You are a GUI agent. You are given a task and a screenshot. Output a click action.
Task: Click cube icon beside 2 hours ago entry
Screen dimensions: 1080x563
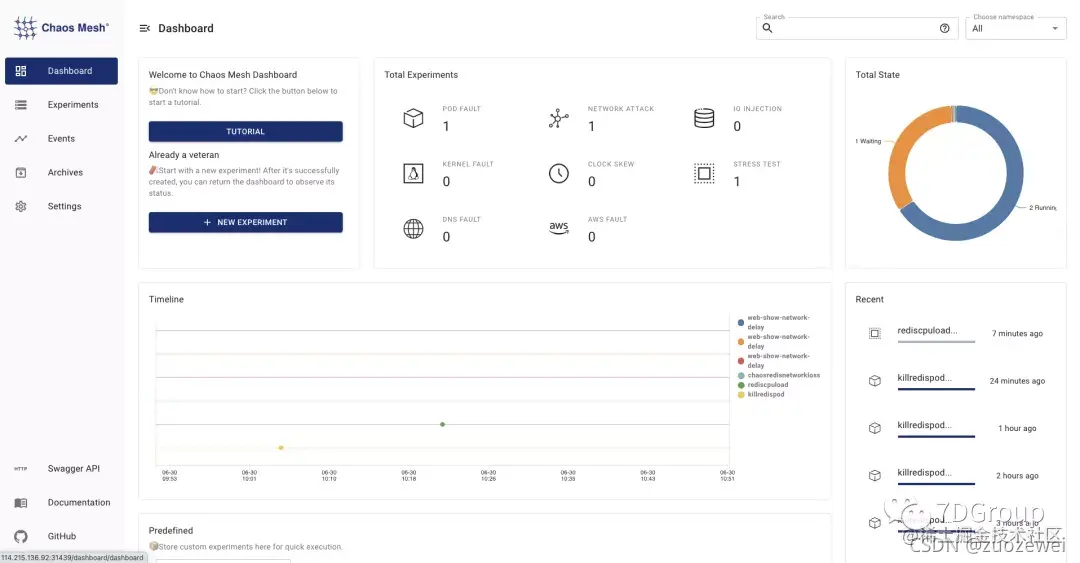click(875, 476)
